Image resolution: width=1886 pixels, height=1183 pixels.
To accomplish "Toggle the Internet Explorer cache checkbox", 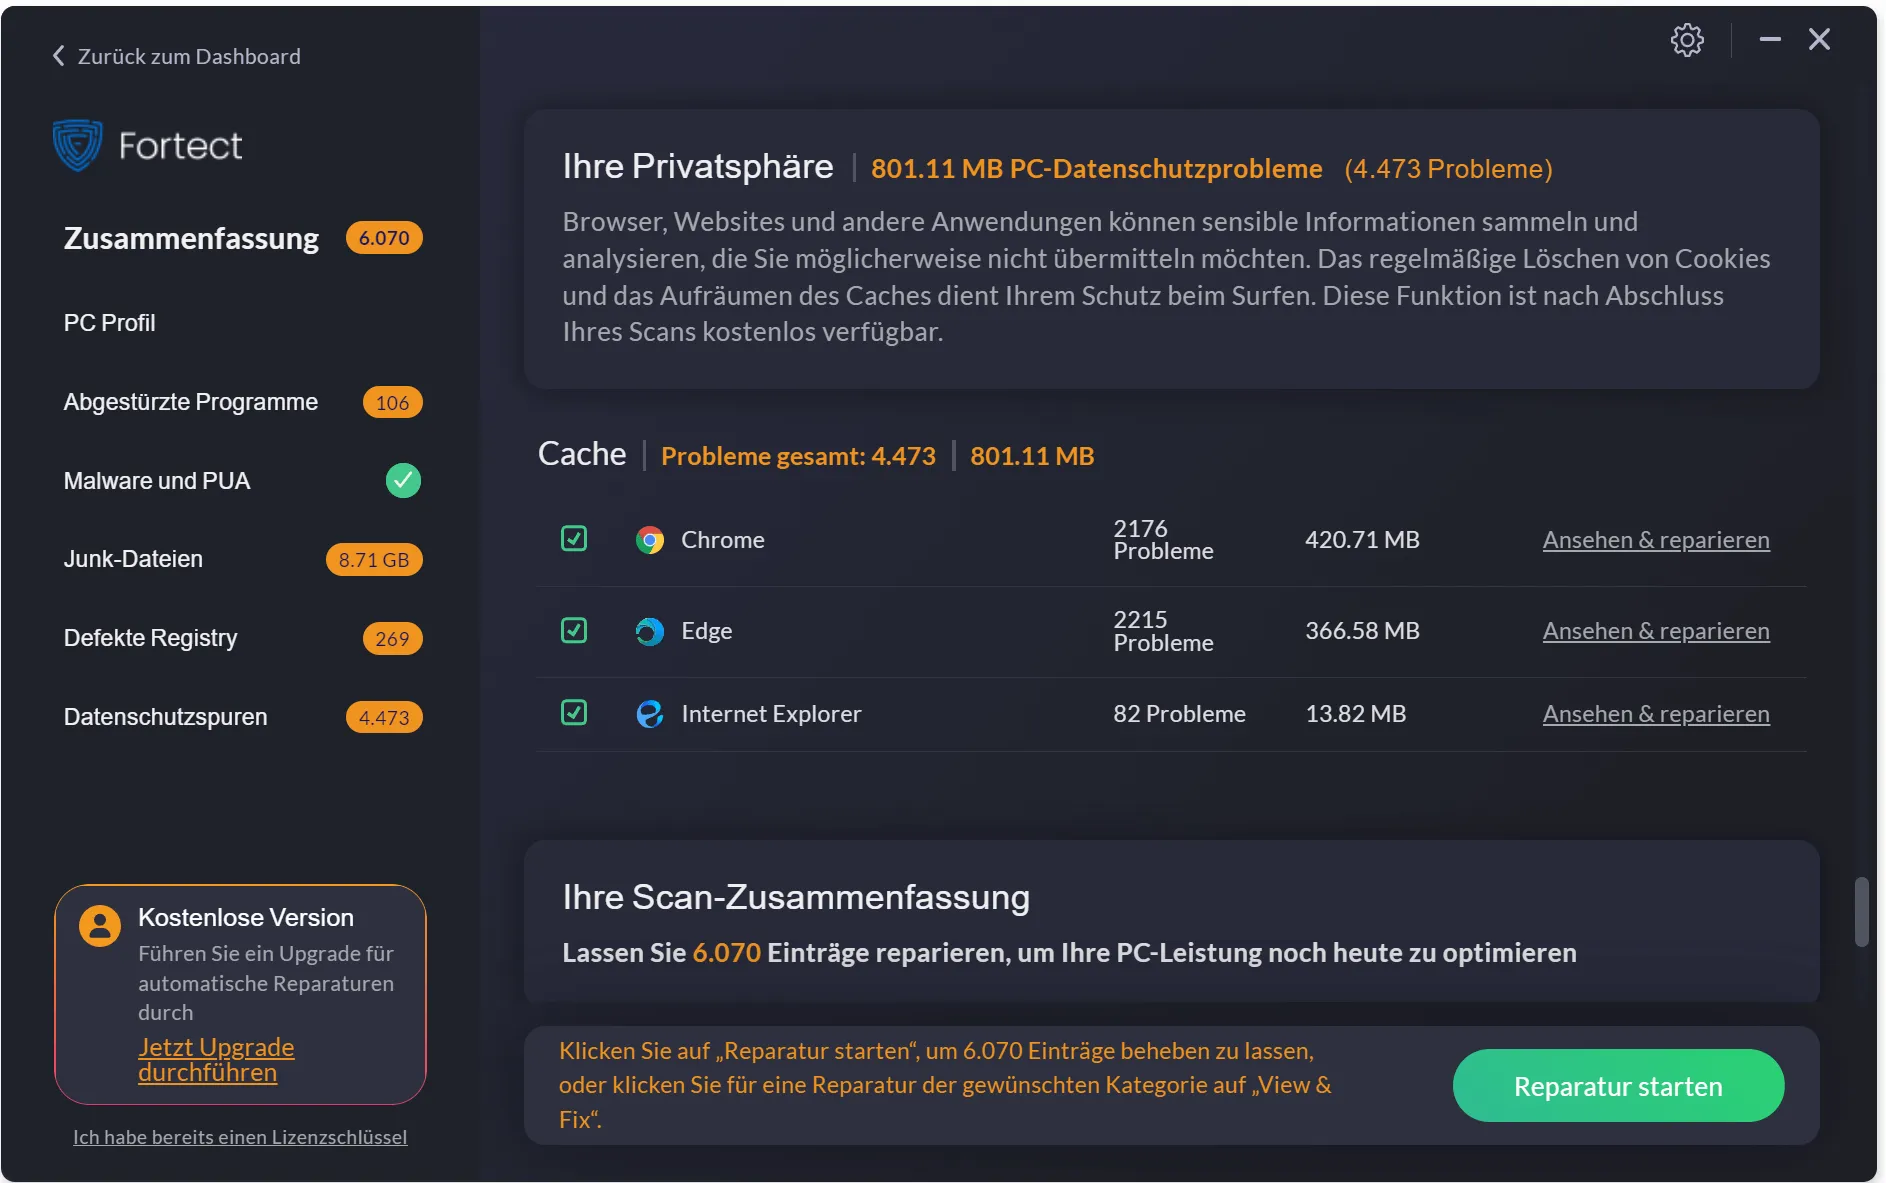I will (574, 713).
